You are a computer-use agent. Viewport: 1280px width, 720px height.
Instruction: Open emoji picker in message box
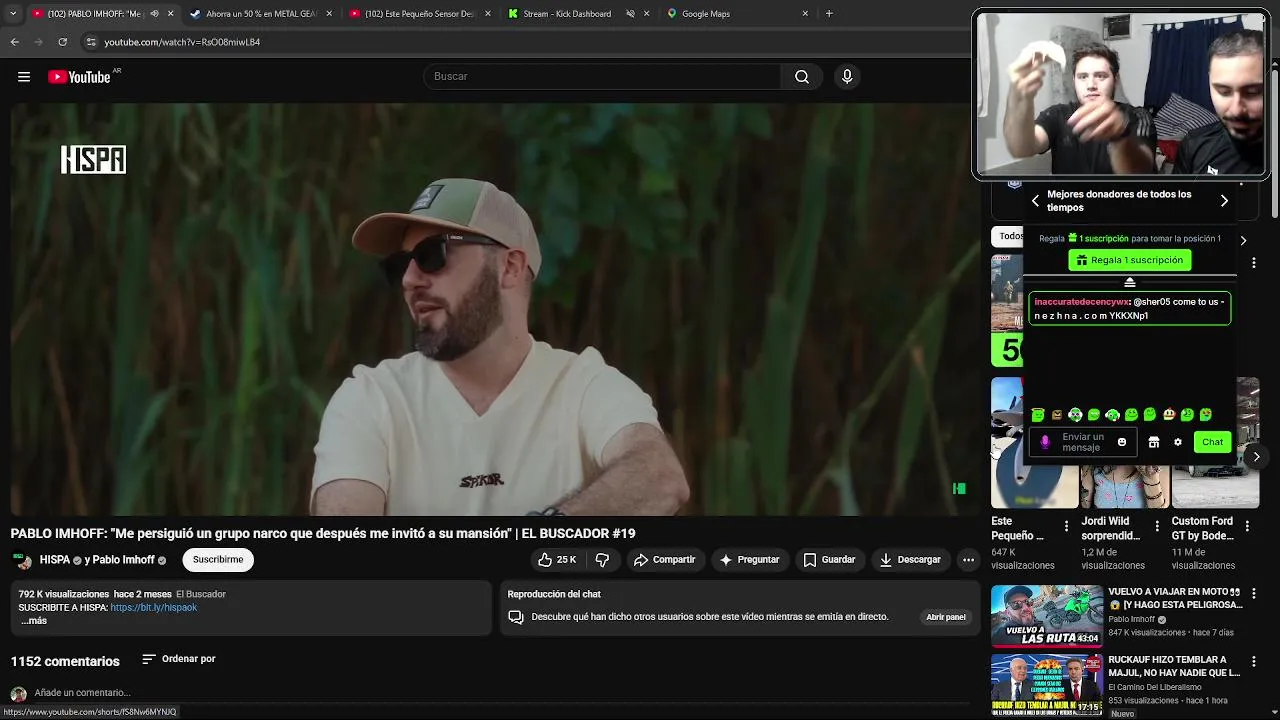tap(1122, 442)
